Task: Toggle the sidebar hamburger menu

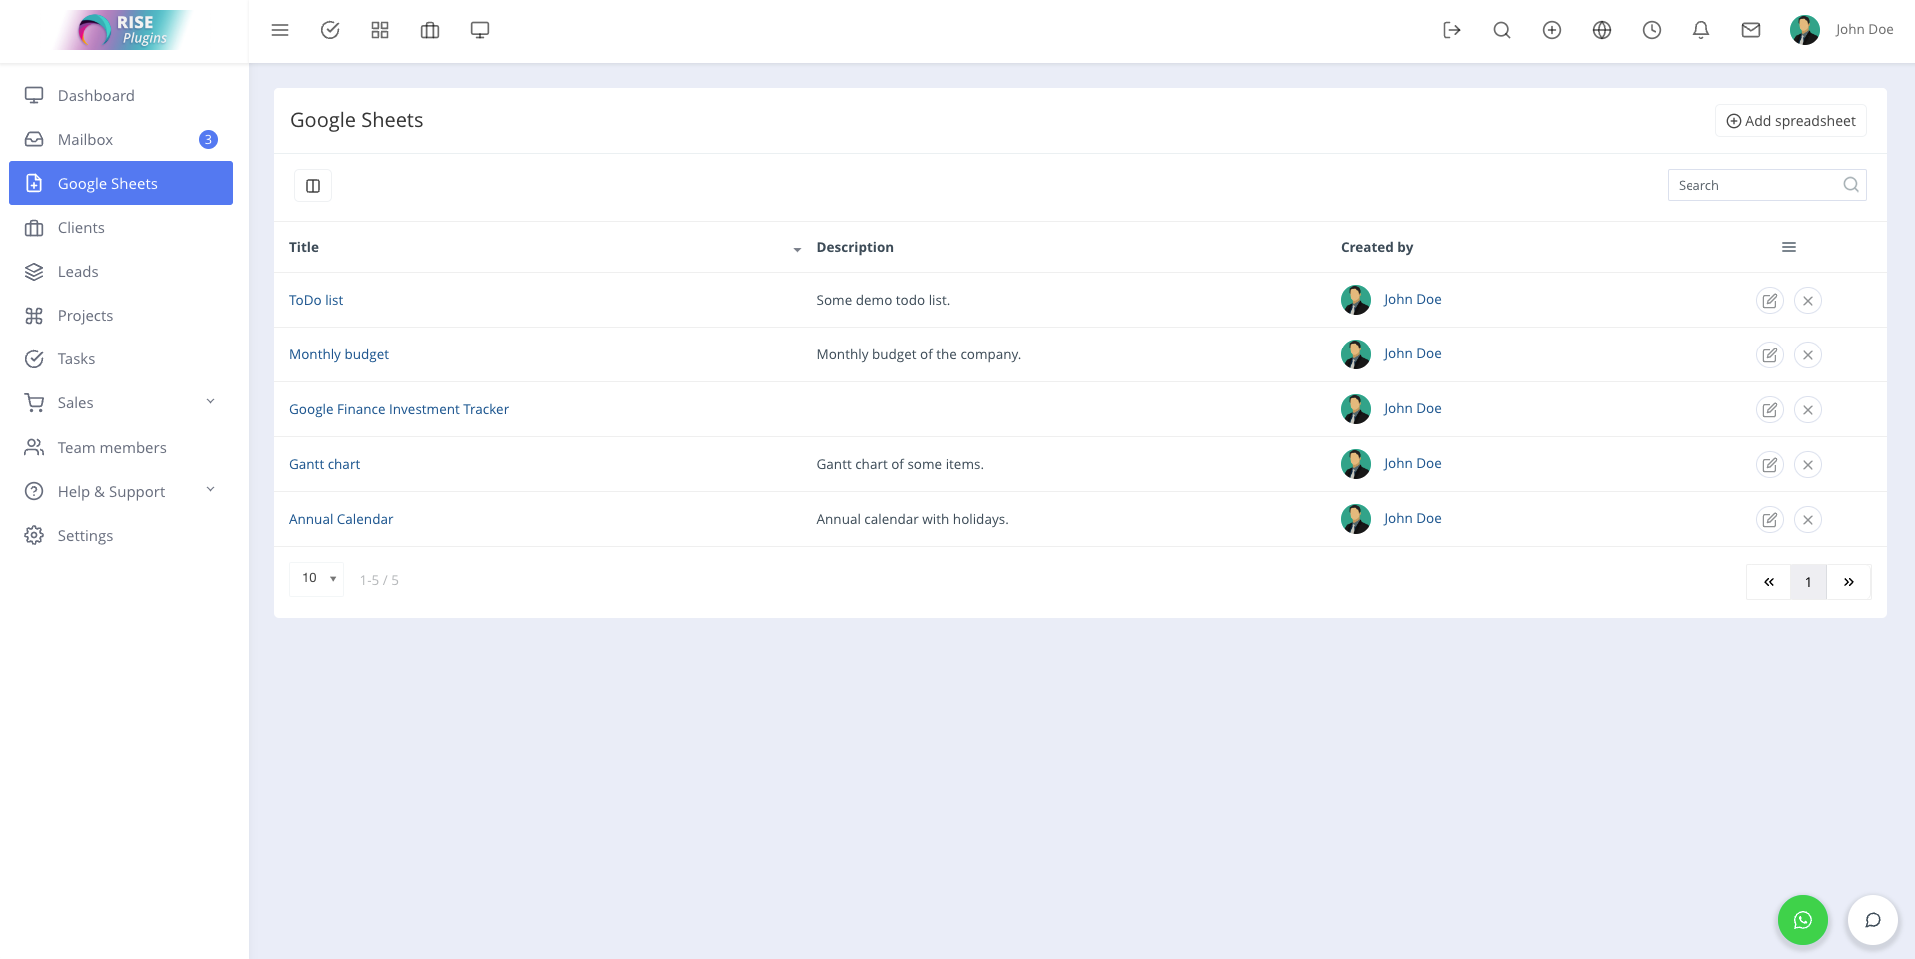Action: [x=280, y=30]
